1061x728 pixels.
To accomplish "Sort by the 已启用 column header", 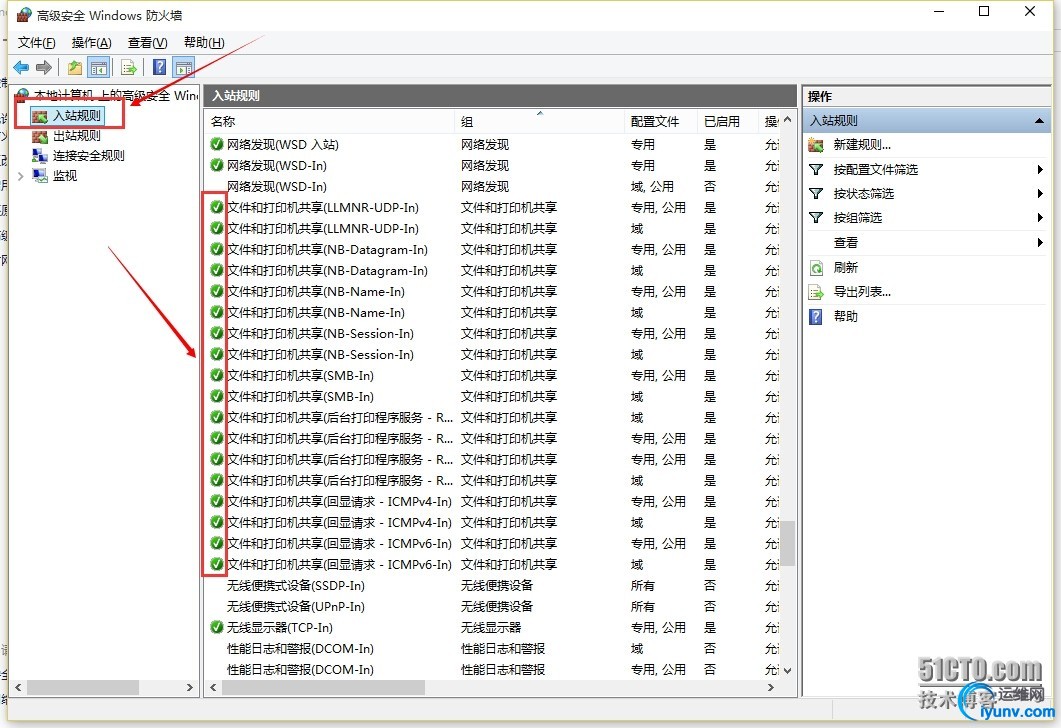I will coord(727,122).
